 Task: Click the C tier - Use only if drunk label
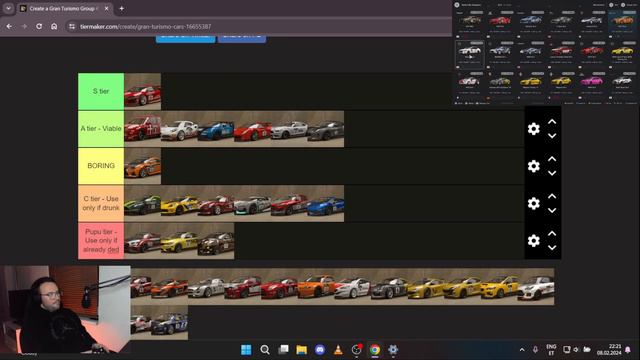[x=101, y=203]
